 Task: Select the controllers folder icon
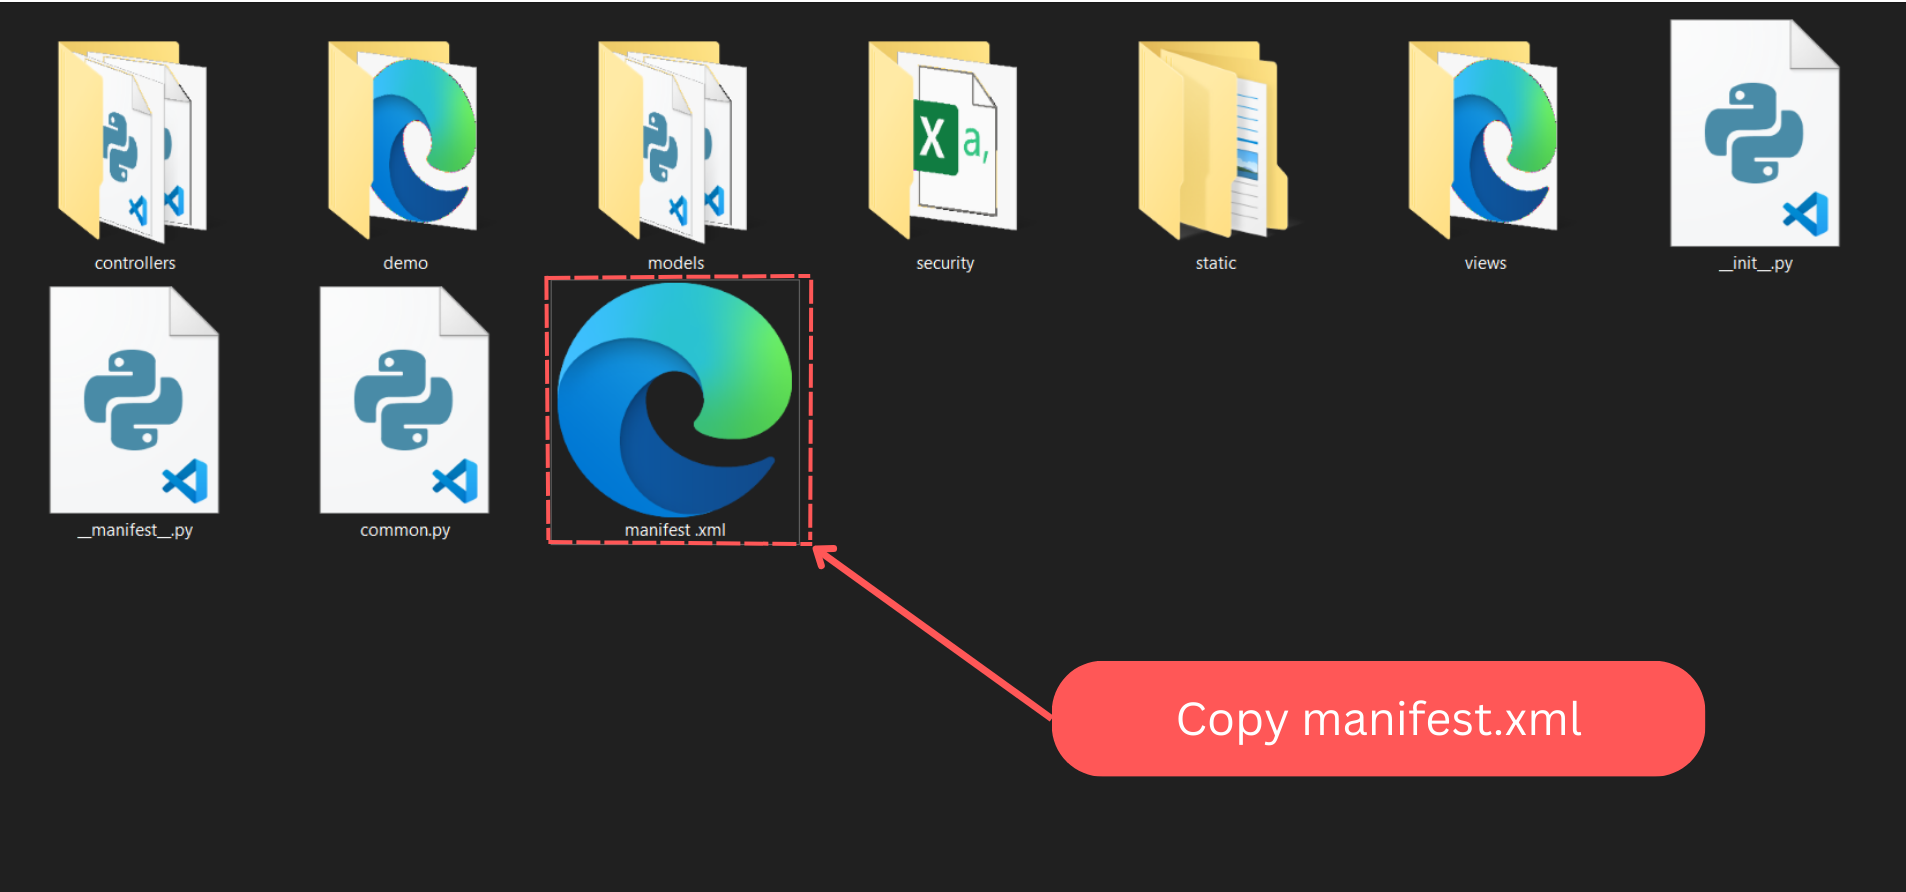coord(133,140)
